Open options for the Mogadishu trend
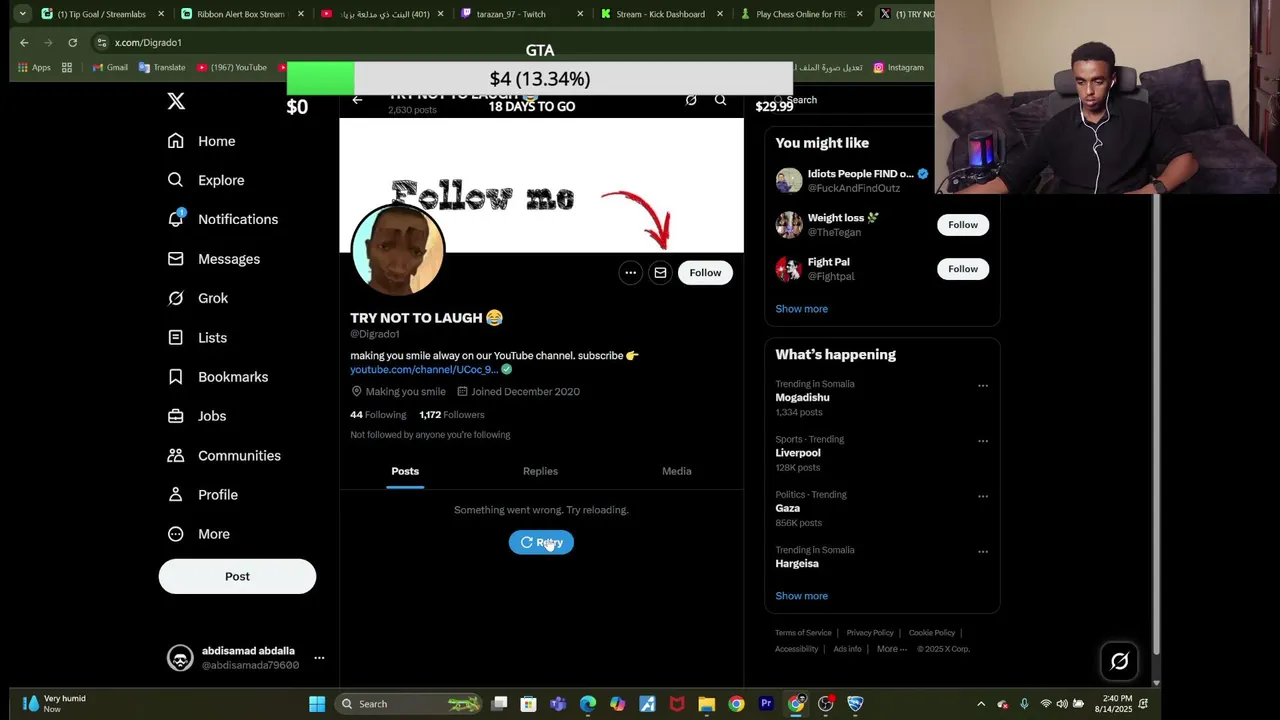 983,386
